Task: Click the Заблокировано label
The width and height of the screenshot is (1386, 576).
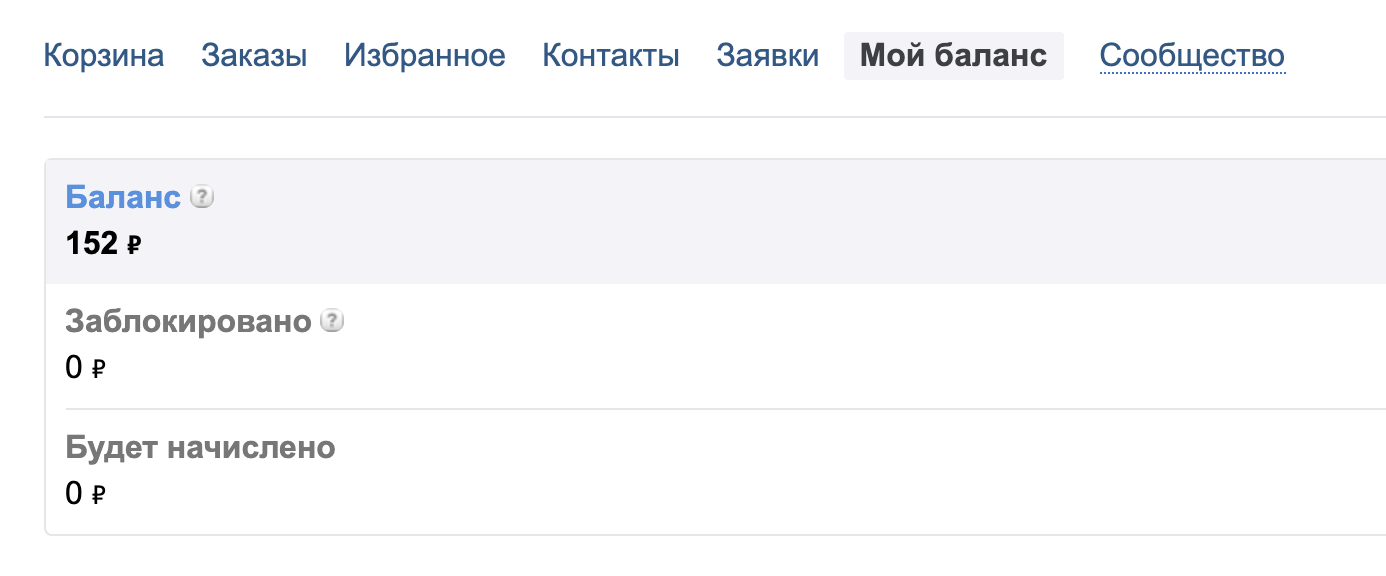Action: click(189, 322)
